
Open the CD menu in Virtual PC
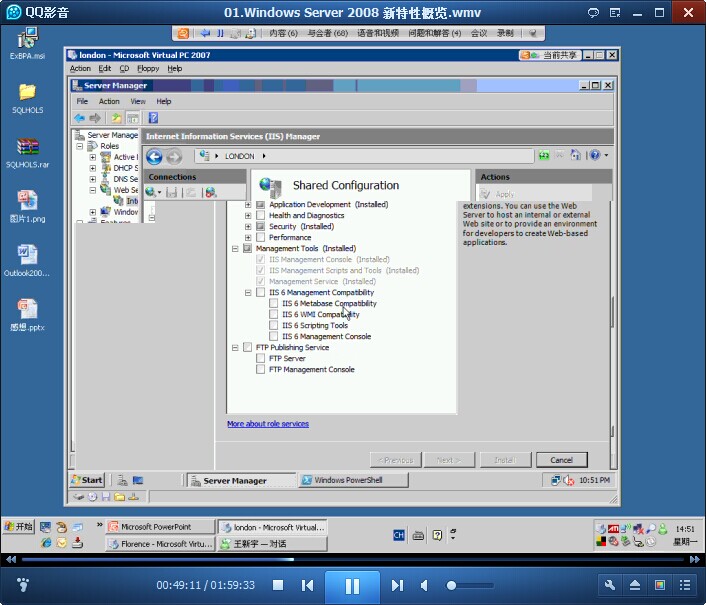pos(124,68)
